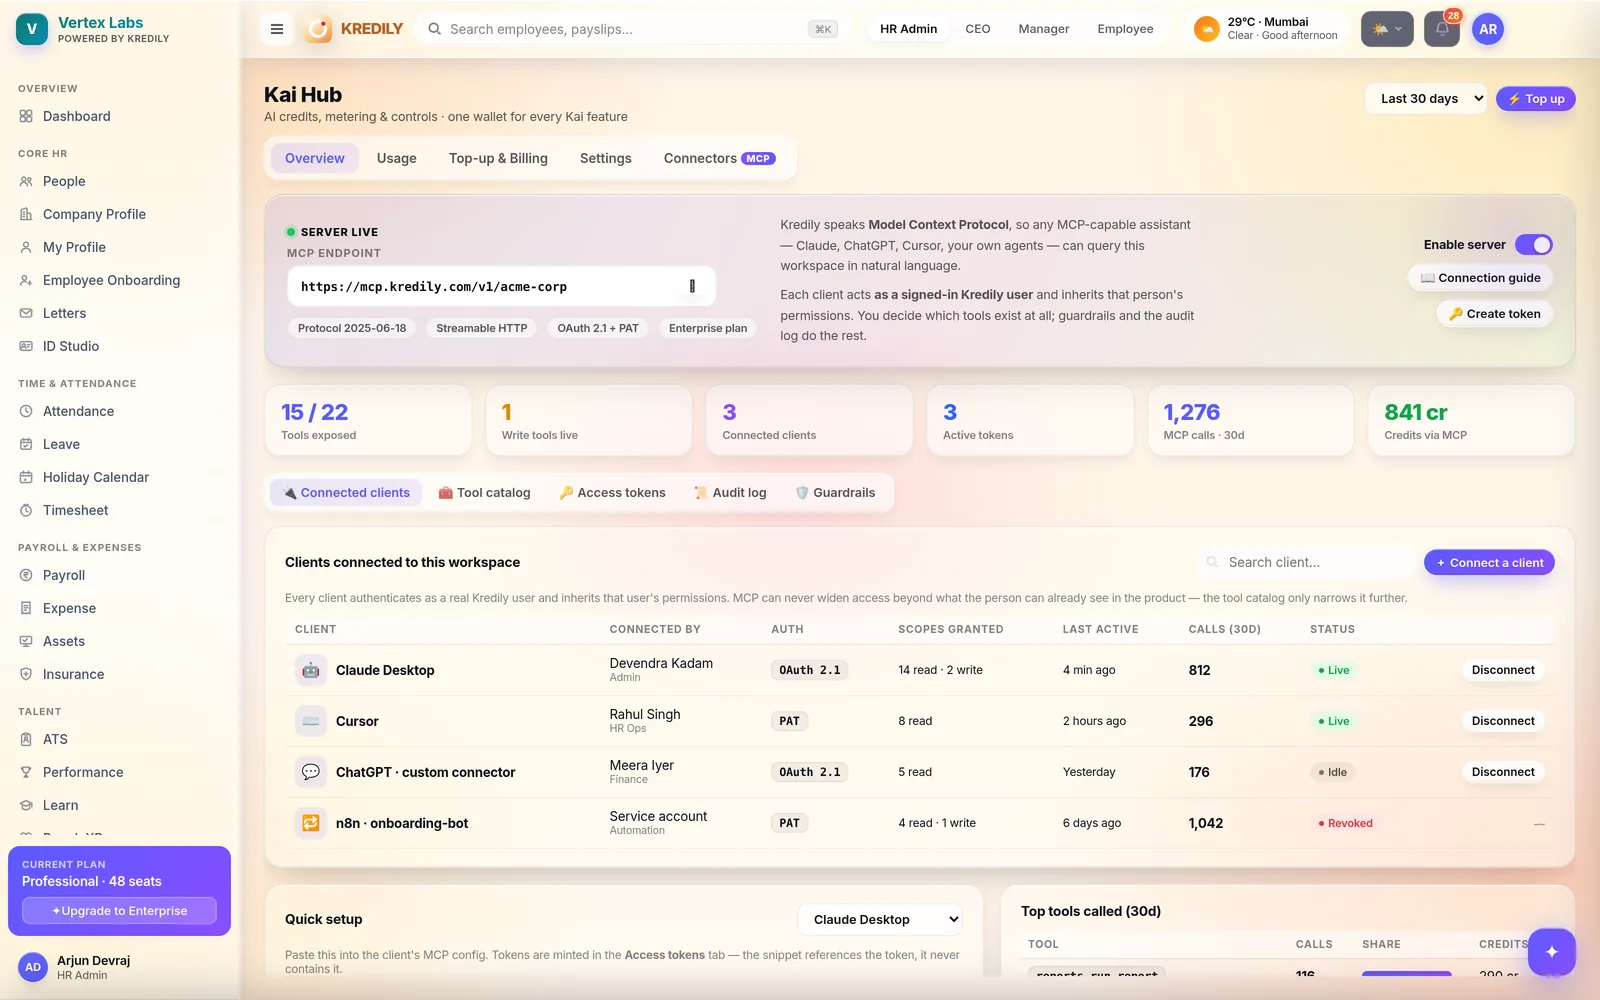Select the Connected clients sub-tab

pyautogui.click(x=346, y=492)
